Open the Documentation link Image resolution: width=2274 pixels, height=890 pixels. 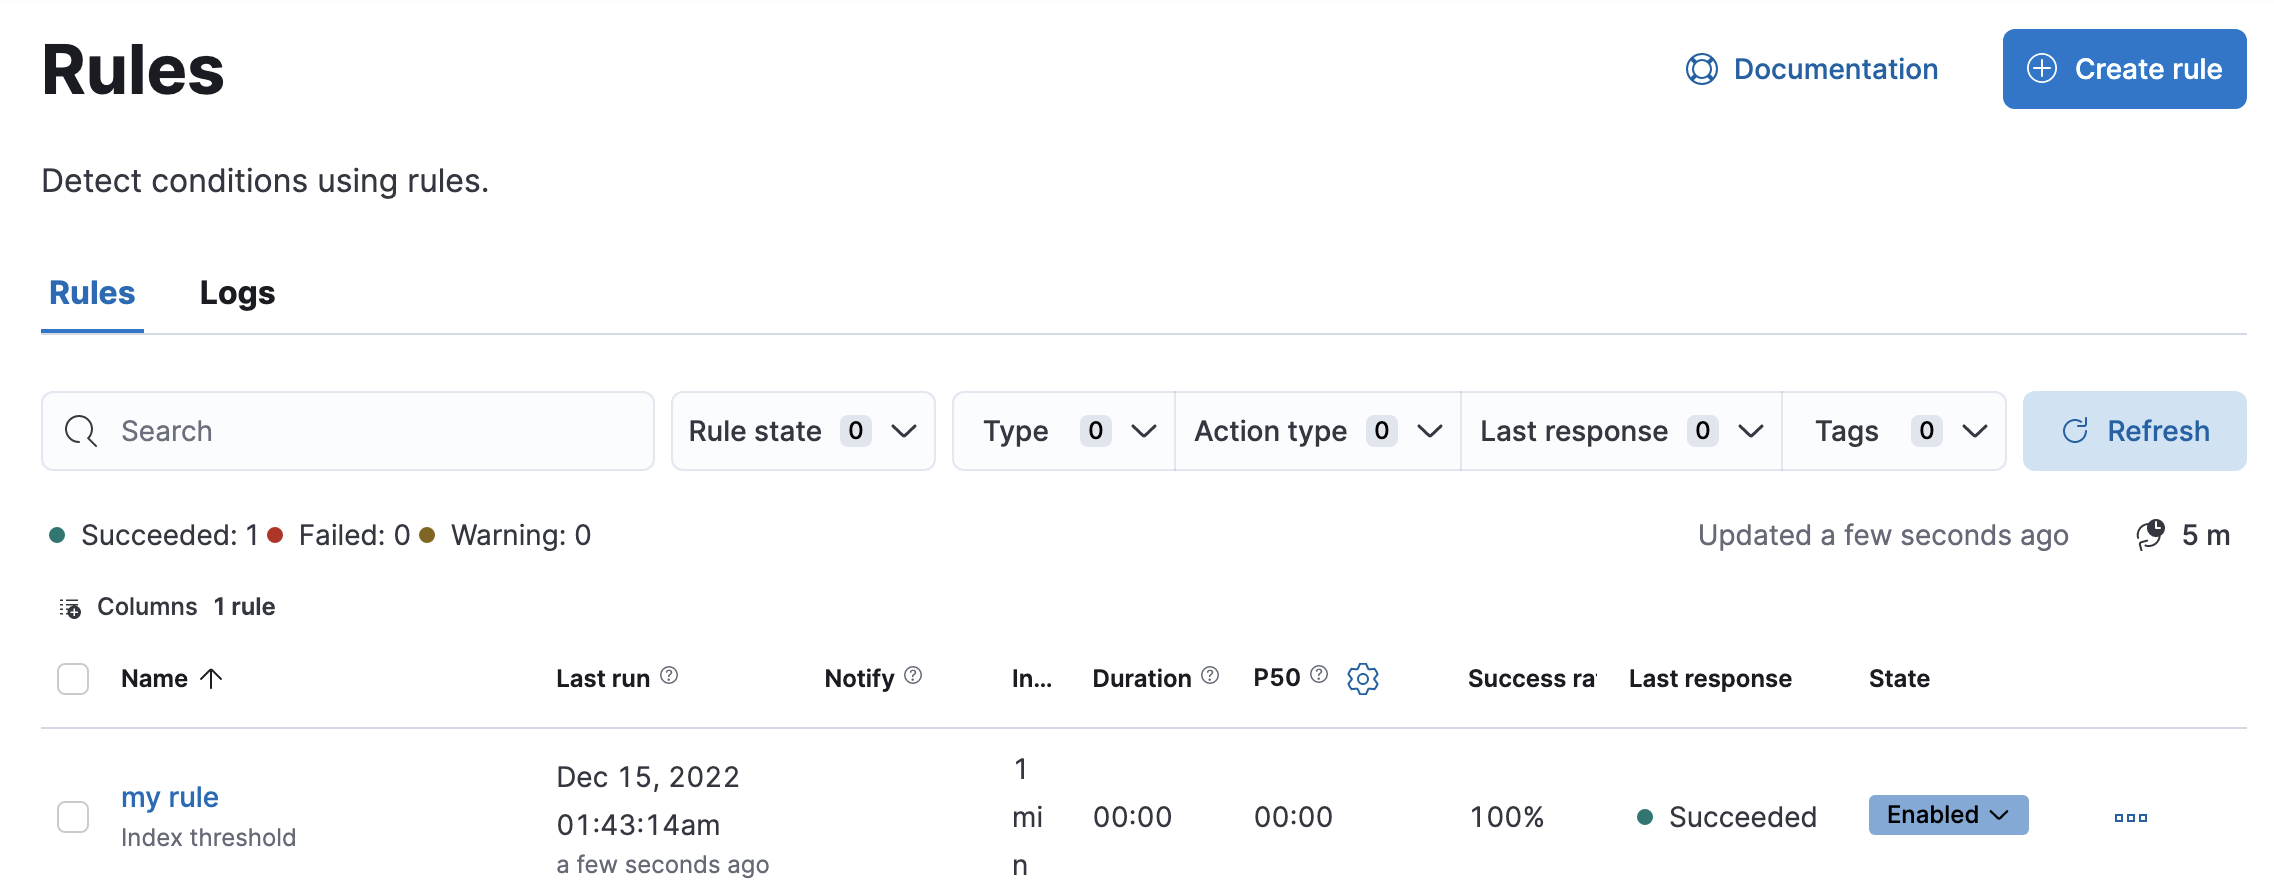pos(1812,69)
